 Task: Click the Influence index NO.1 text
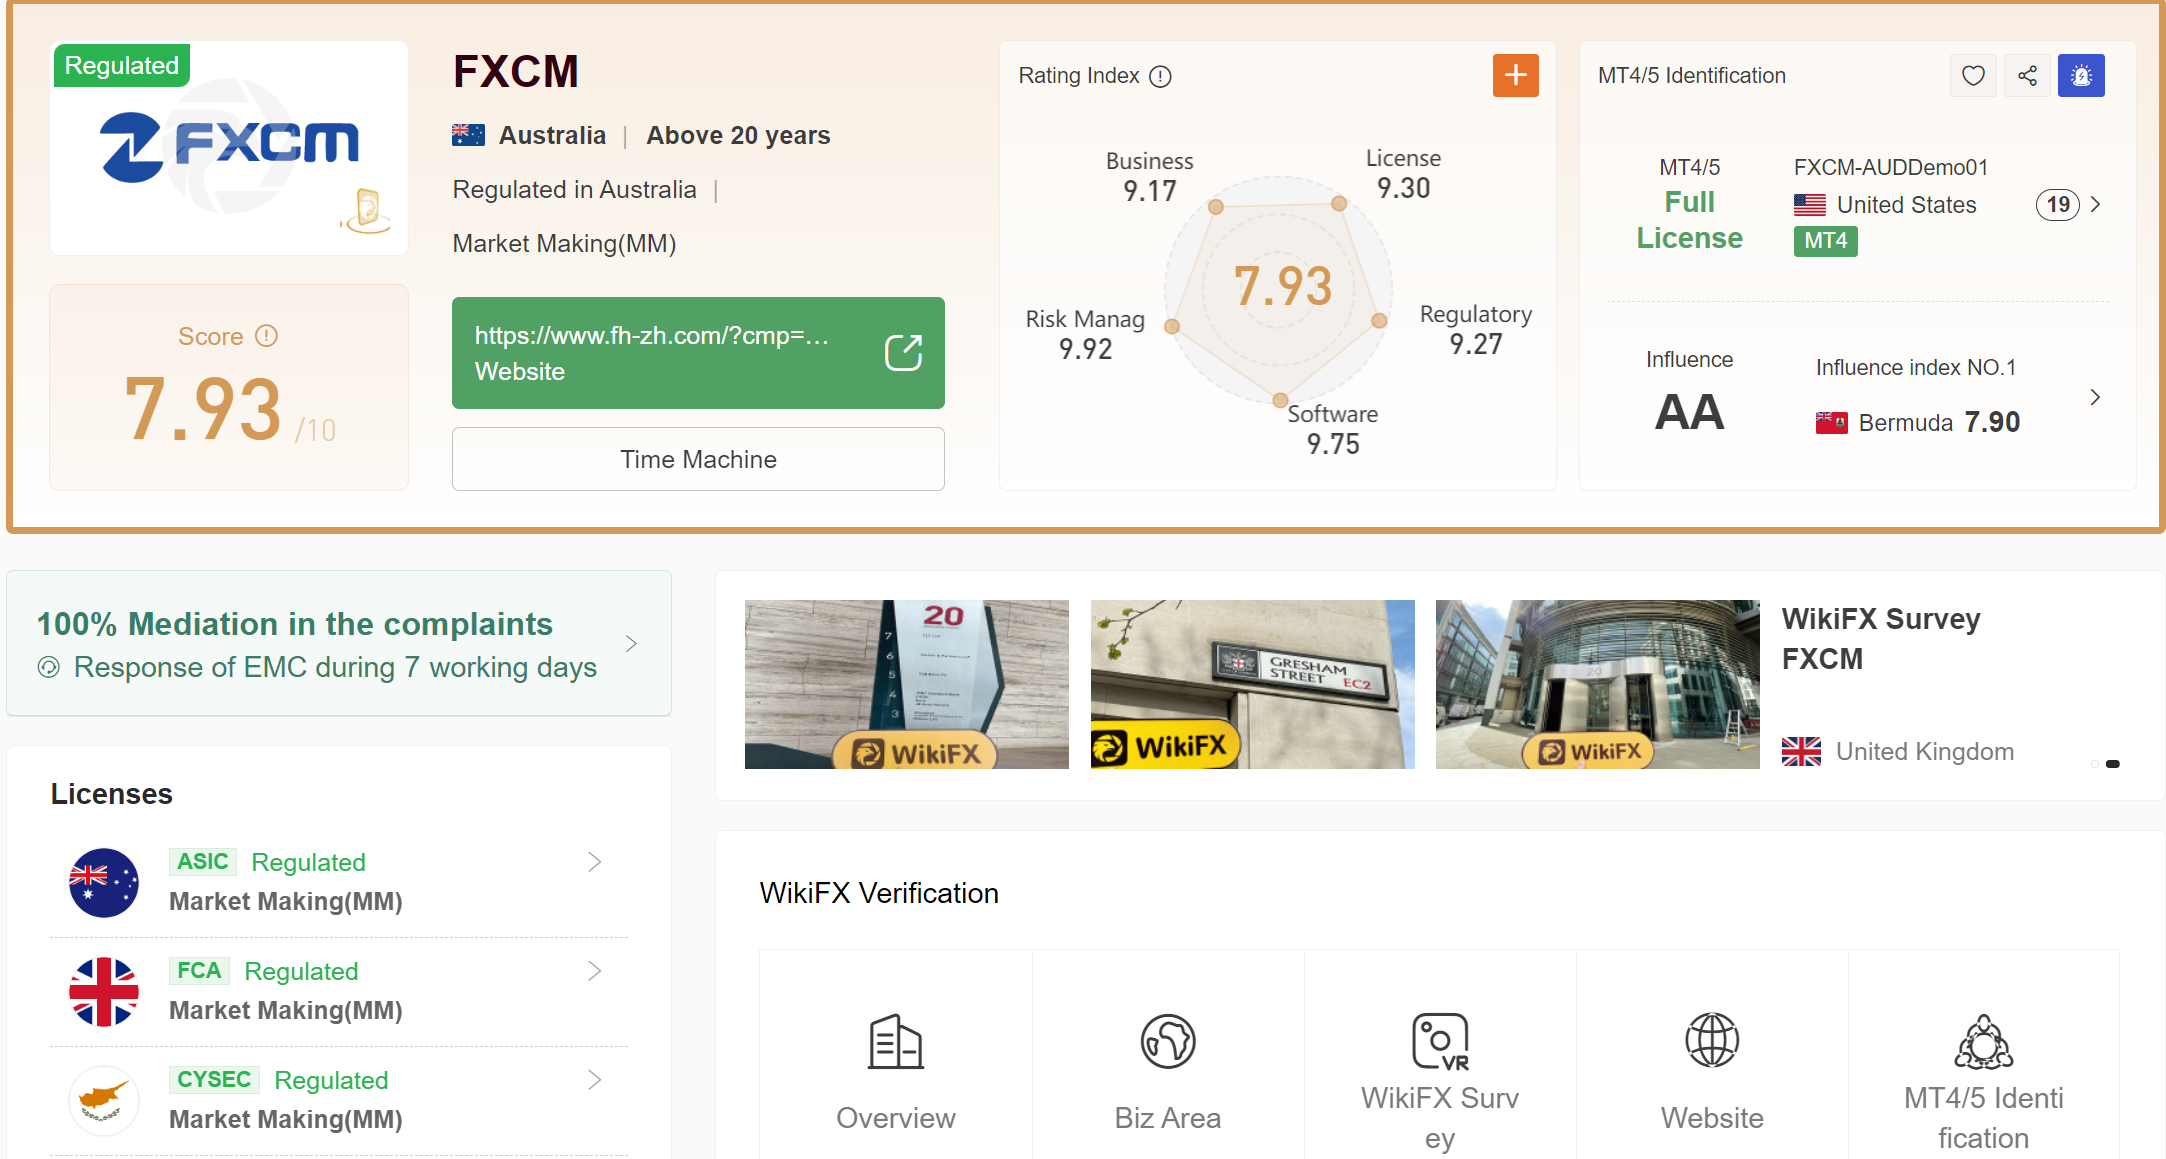(1916, 367)
